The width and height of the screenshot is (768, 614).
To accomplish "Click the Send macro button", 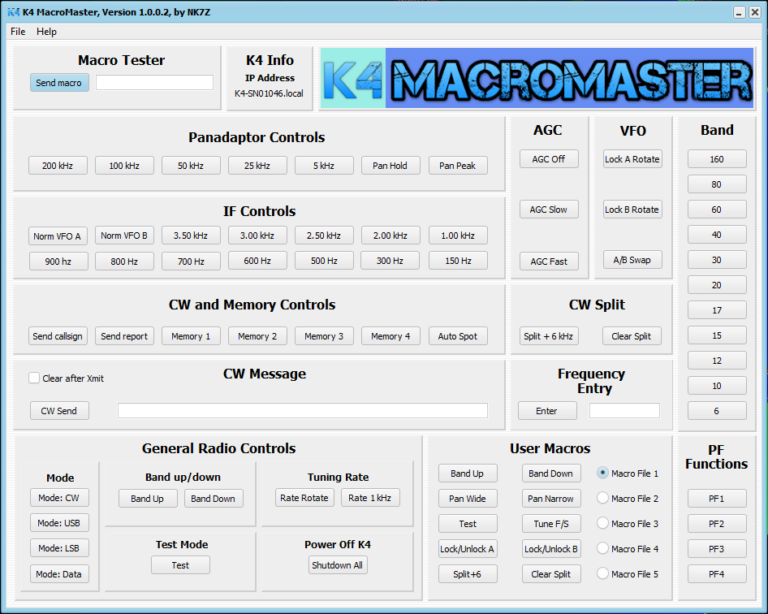I will pyautogui.click(x=59, y=83).
